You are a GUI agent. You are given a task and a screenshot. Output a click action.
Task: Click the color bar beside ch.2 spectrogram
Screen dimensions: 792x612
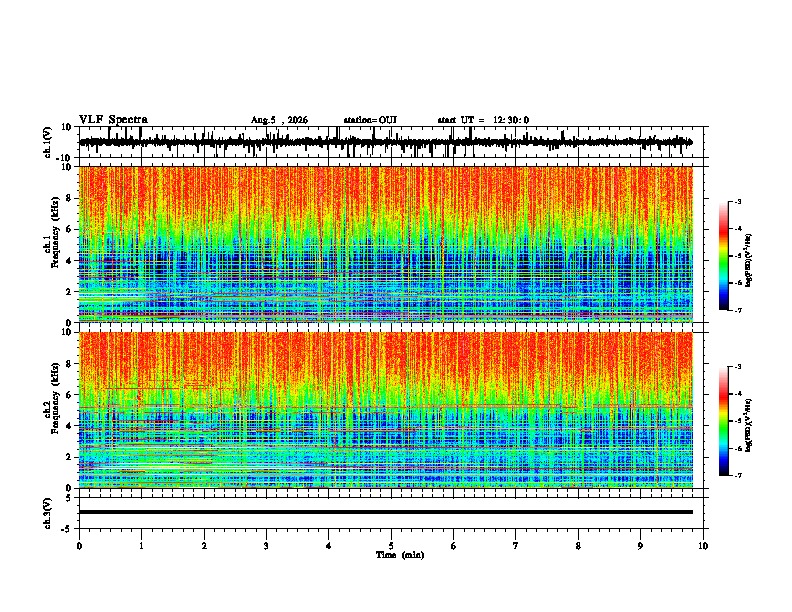tap(724, 421)
